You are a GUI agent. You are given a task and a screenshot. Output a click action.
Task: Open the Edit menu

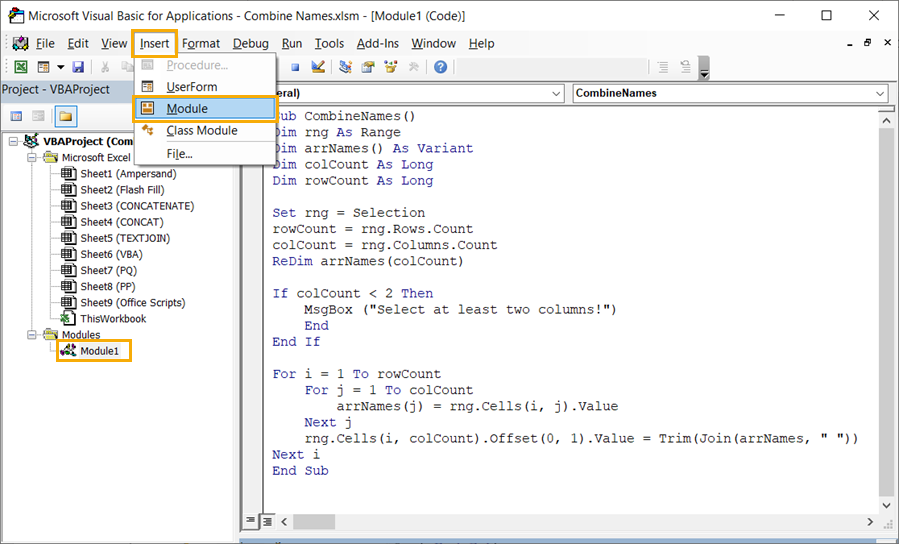(x=78, y=44)
